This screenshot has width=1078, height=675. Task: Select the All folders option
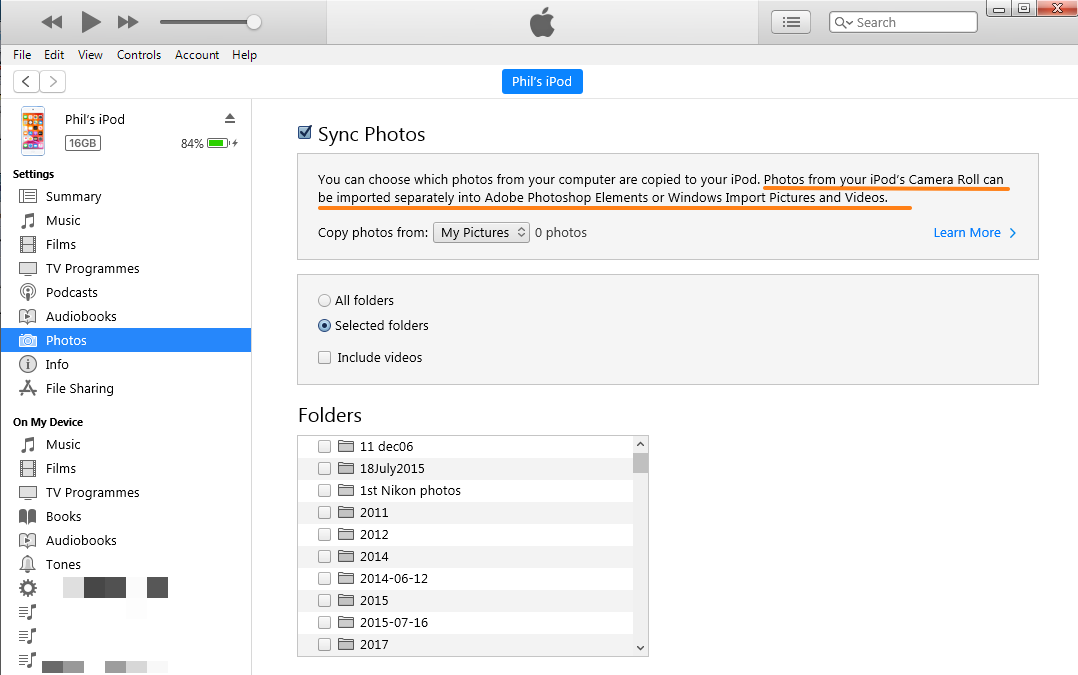point(324,300)
